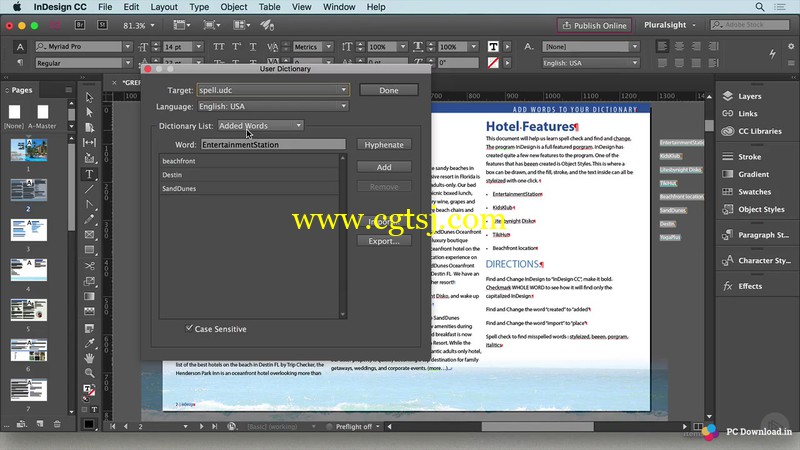This screenshot has width=800, height=450.
Task: Open the Layers panel
Action: point(749,96)
